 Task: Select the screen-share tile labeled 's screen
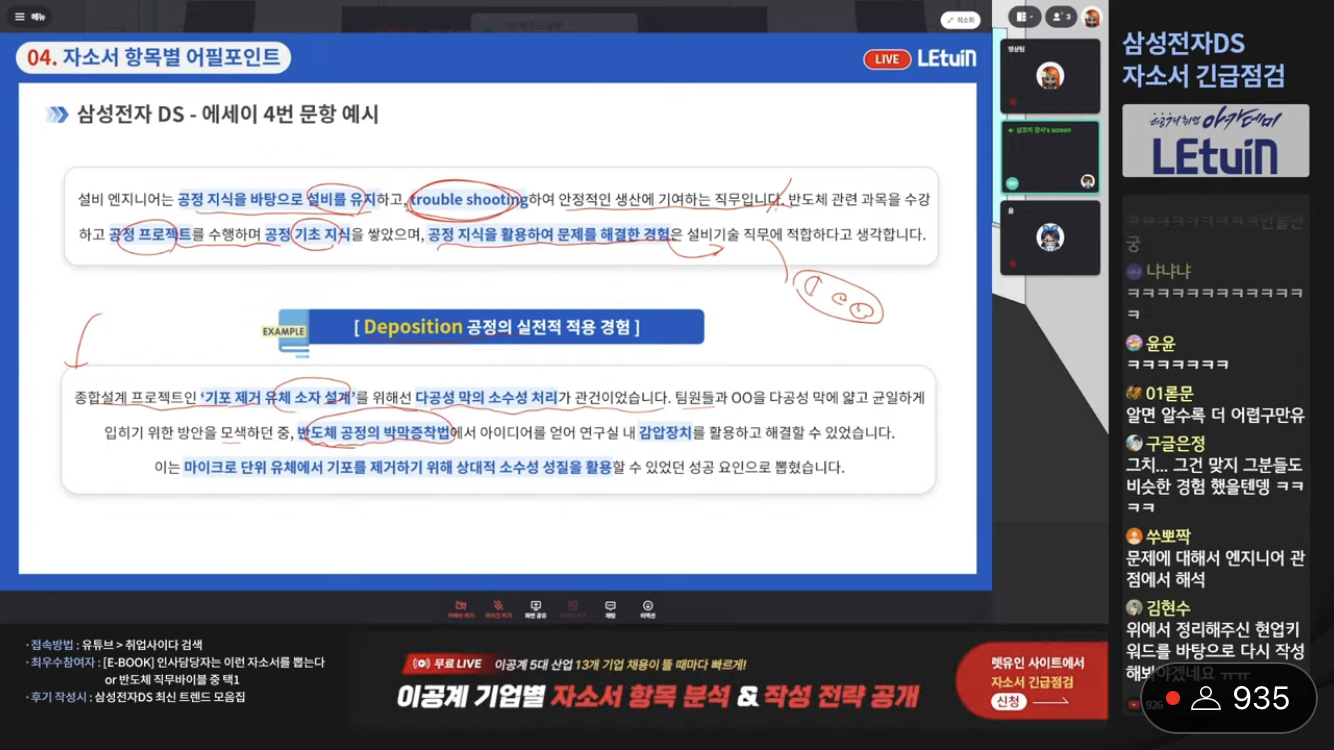point(1050,157)
